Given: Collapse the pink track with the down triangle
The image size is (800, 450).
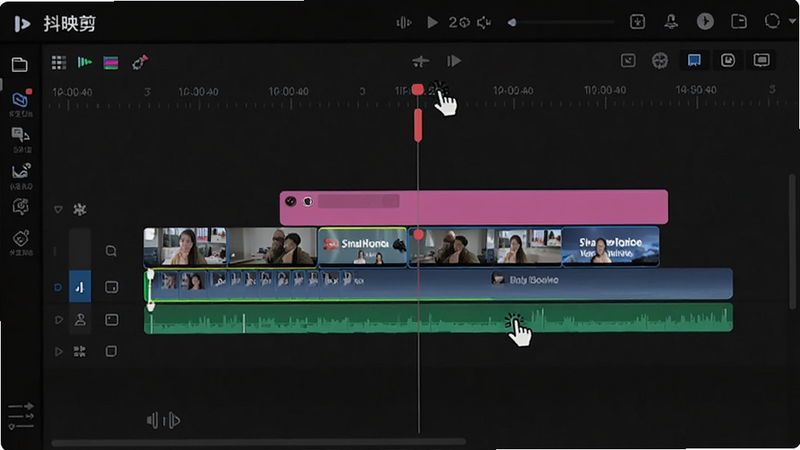Looking at the screenshot, I should (x=58, y=210).
